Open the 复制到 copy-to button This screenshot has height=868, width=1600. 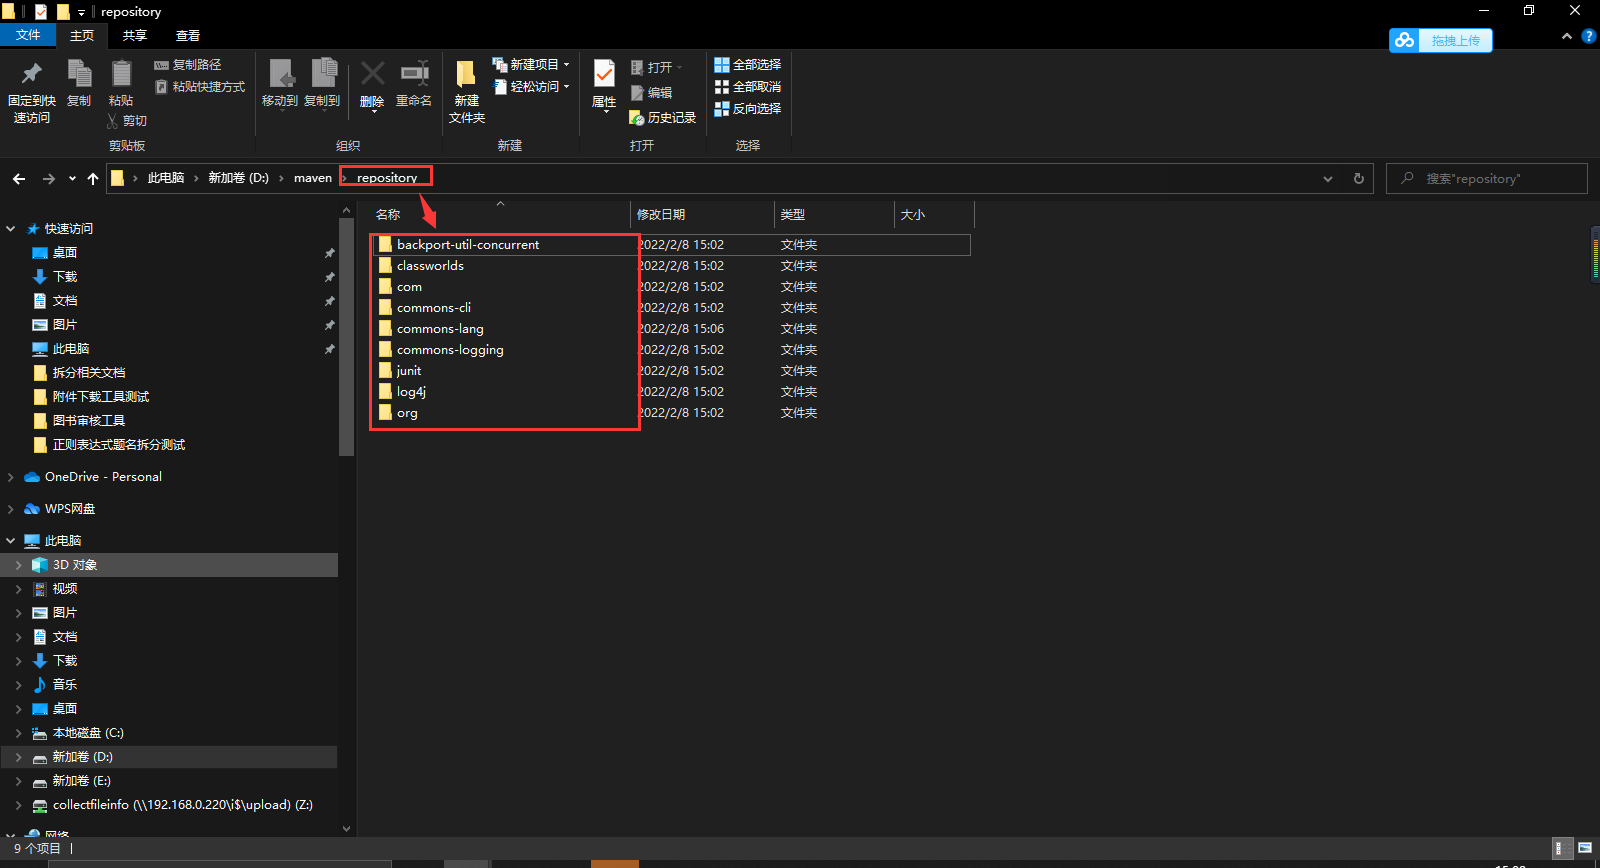point(322,84)
